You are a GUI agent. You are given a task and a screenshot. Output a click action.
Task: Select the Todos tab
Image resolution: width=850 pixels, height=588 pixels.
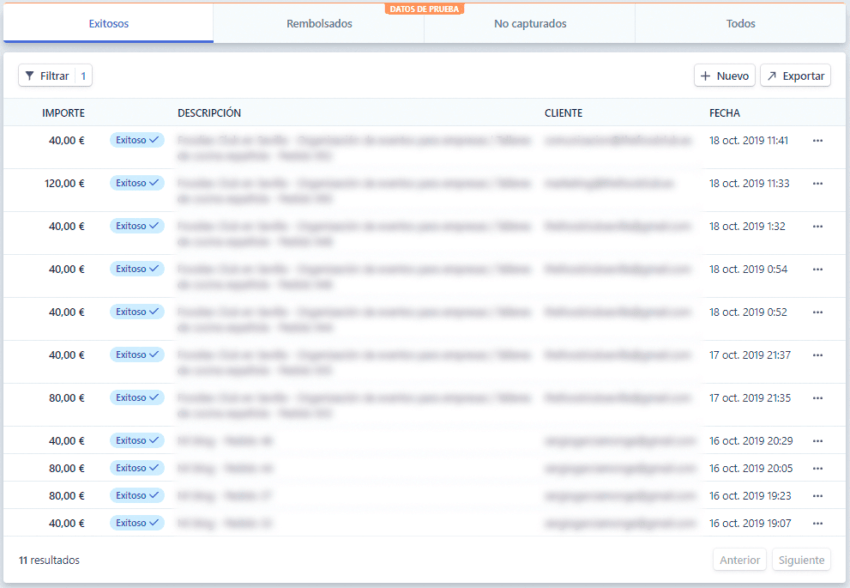(740, 24)
